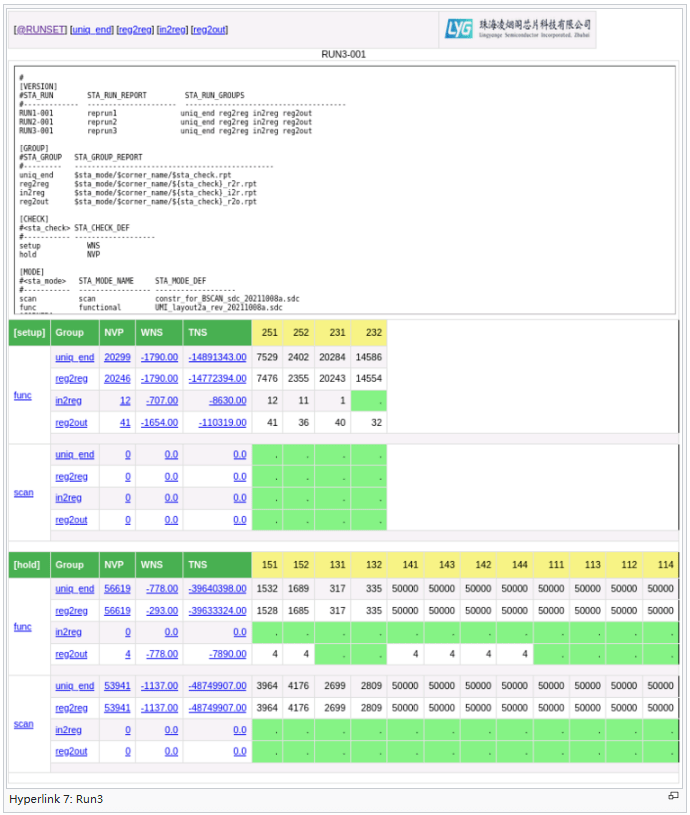Open the TNS value -39640398.00 link

point(216,589)
